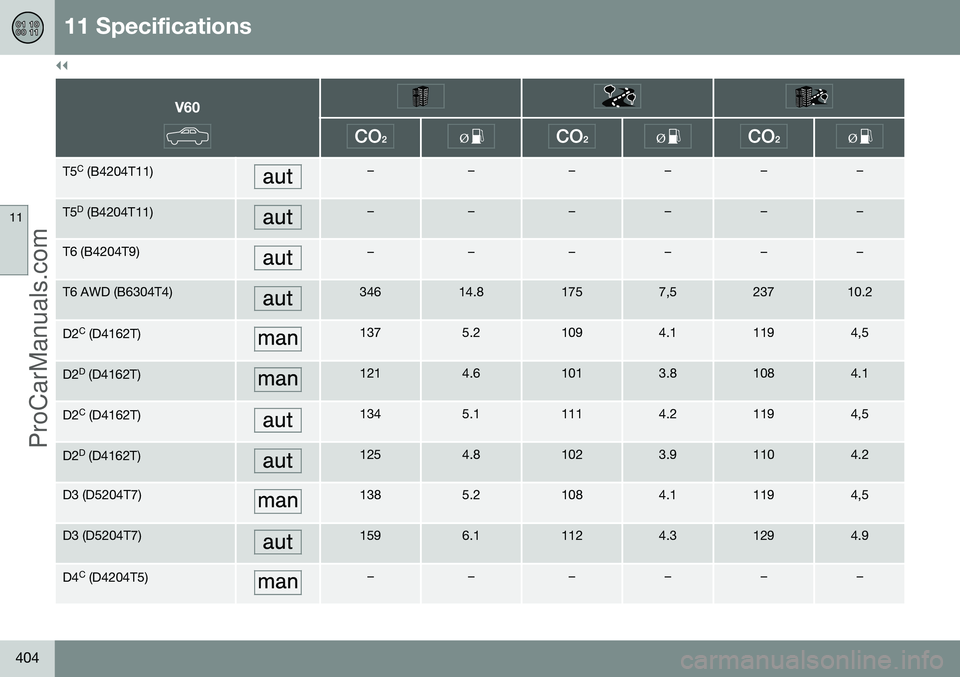The image size is (960, 677).
Task: Click the extra-urban CO2 value 102
Action: pyautogui.click(x=572, y=455)
